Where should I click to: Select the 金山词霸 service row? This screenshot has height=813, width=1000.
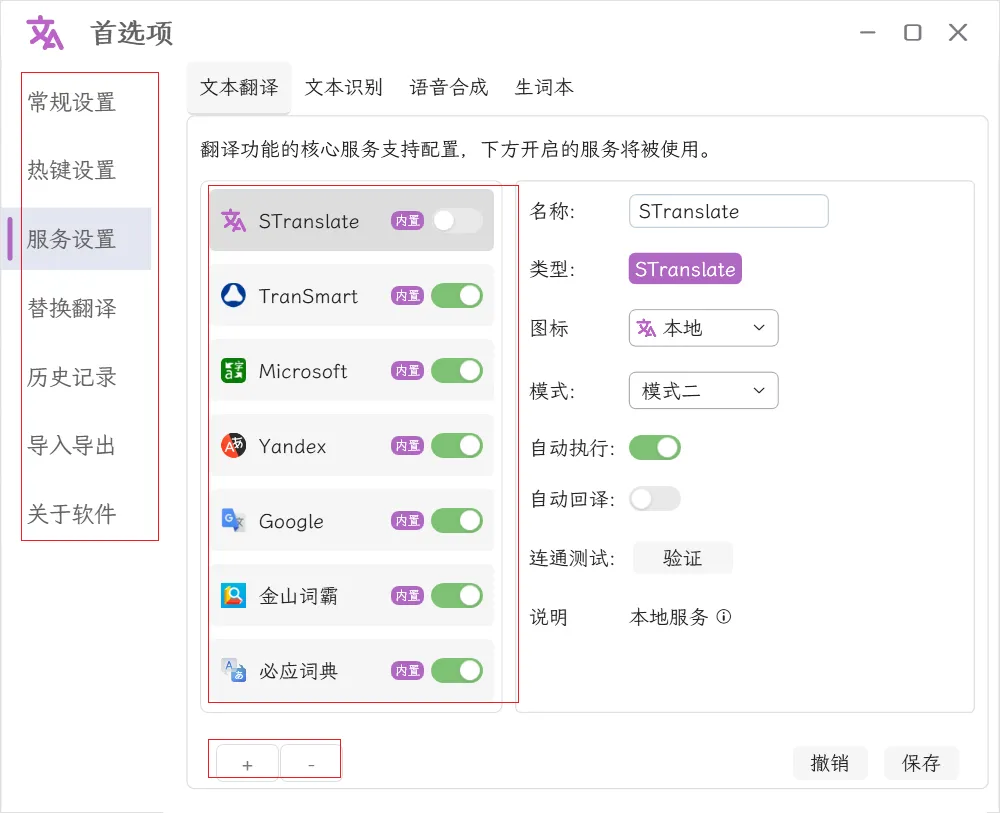click(x=351, y=596)
